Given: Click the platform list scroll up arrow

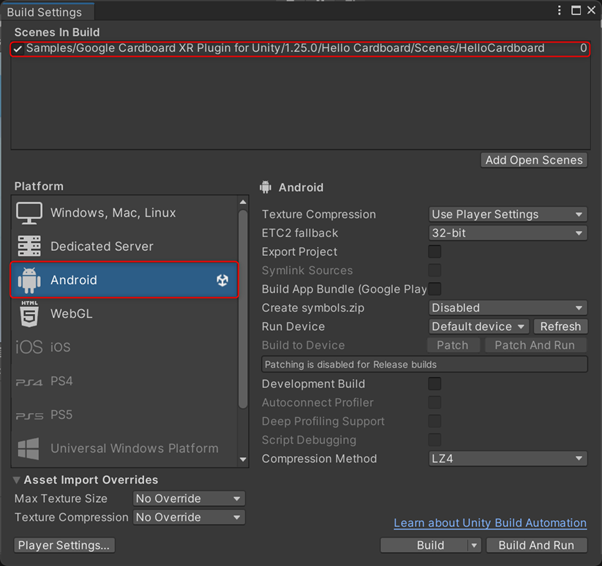Looking at the screenshot, I should pos(243,202).
